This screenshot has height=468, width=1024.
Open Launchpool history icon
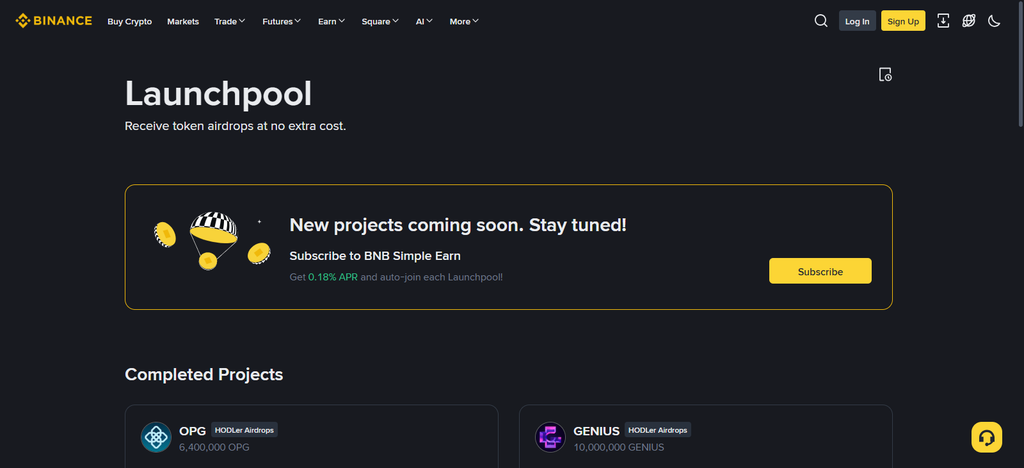tap(885, 74)
